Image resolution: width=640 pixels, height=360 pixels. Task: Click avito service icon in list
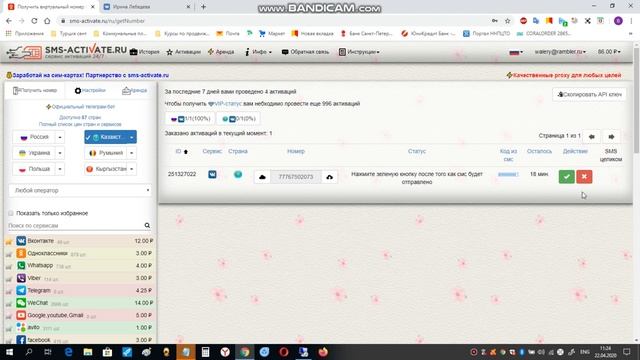21,327
